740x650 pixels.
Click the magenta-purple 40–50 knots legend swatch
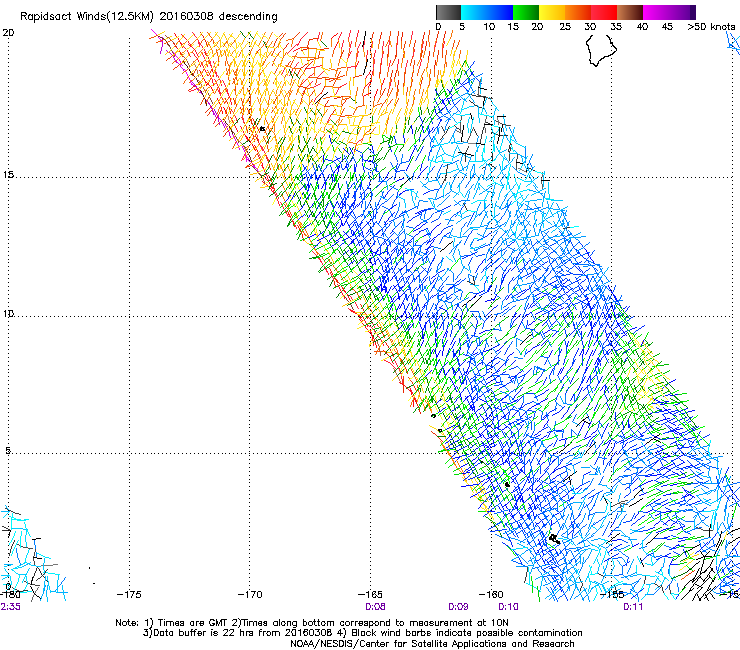(669, 12)
